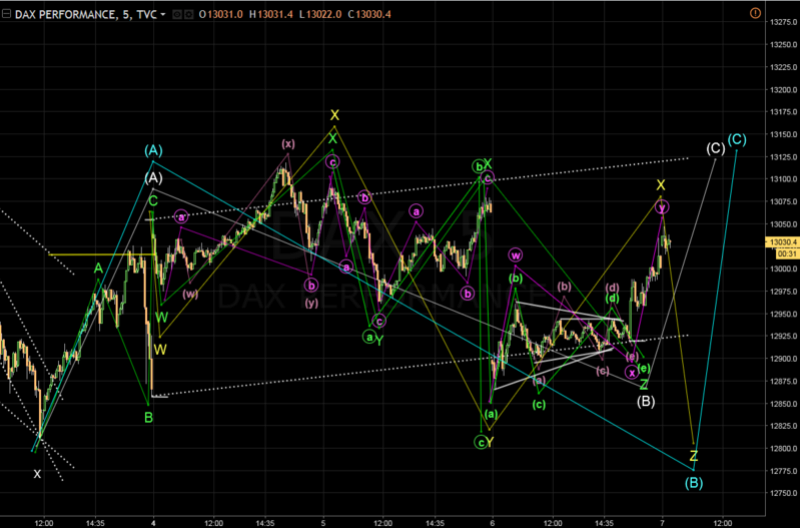800x528 pixels.
Task: Select the white (B) wave label
Action: [646, 401]
